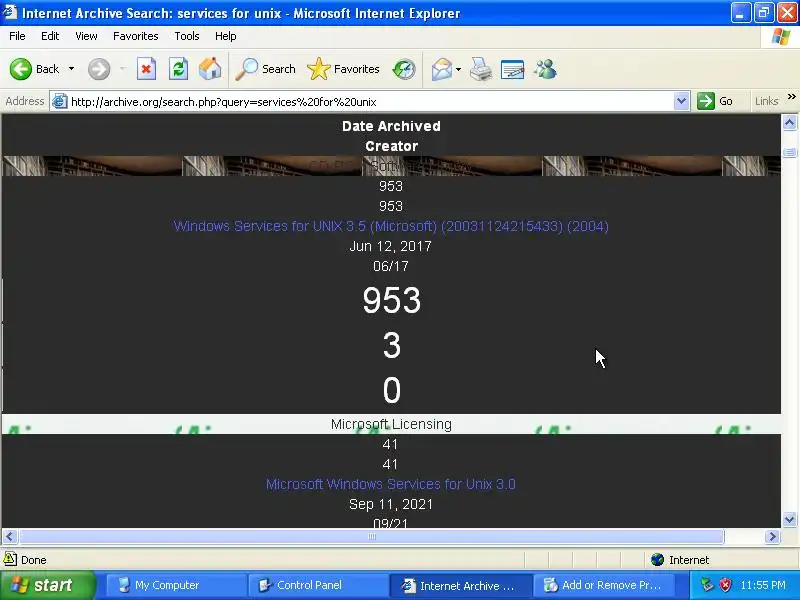Open the Search pane with magnifier
This screenshot has width=800, height=600.
(x=265, y=69)
